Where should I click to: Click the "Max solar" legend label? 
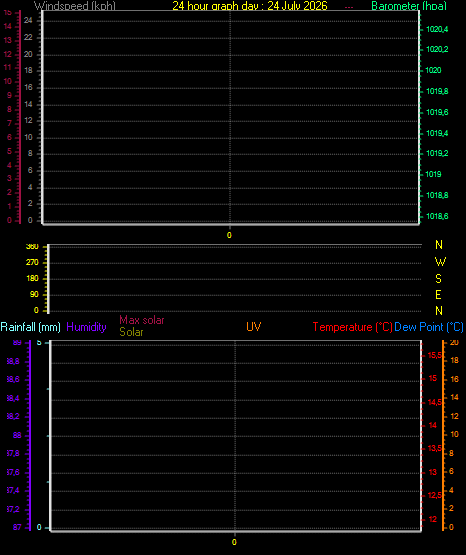coord(142,320)
